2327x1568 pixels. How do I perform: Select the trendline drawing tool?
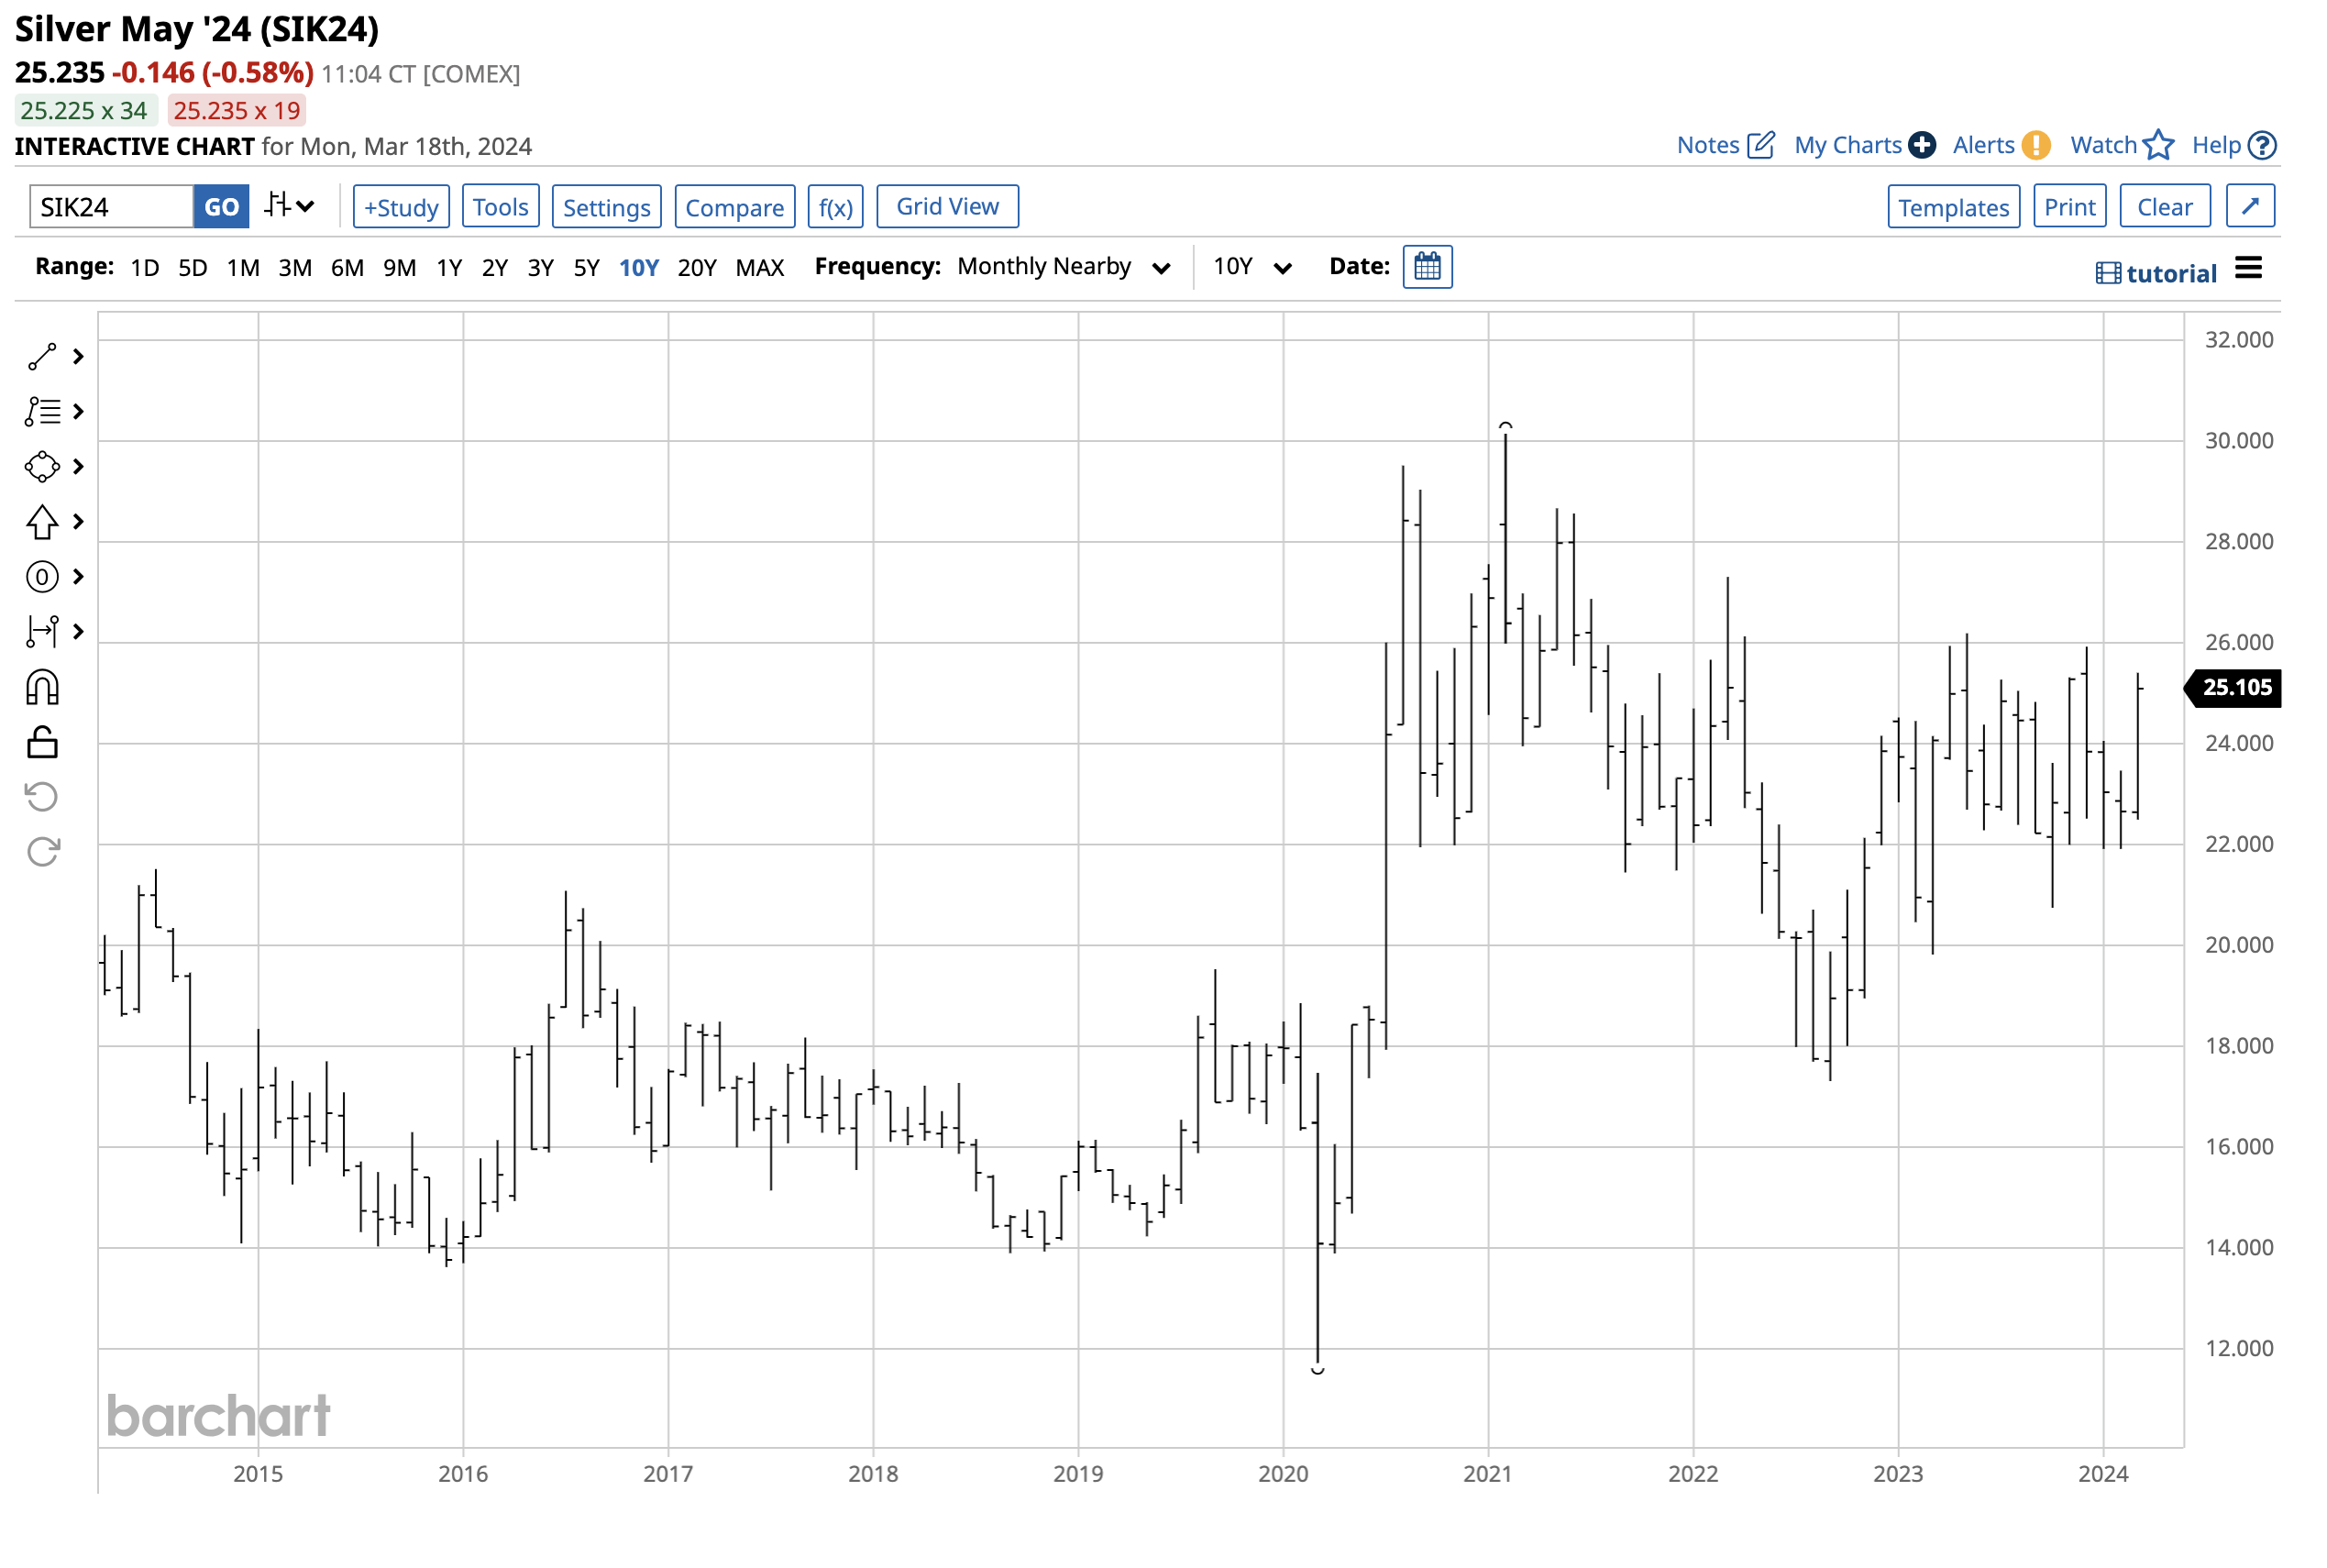(x=42, y=355)
